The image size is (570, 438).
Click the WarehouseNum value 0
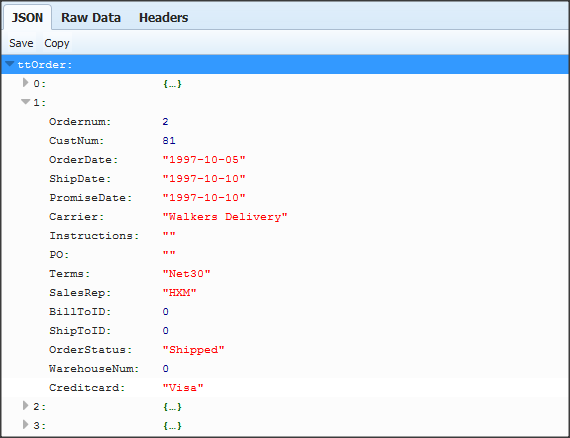tap(165, 369)
